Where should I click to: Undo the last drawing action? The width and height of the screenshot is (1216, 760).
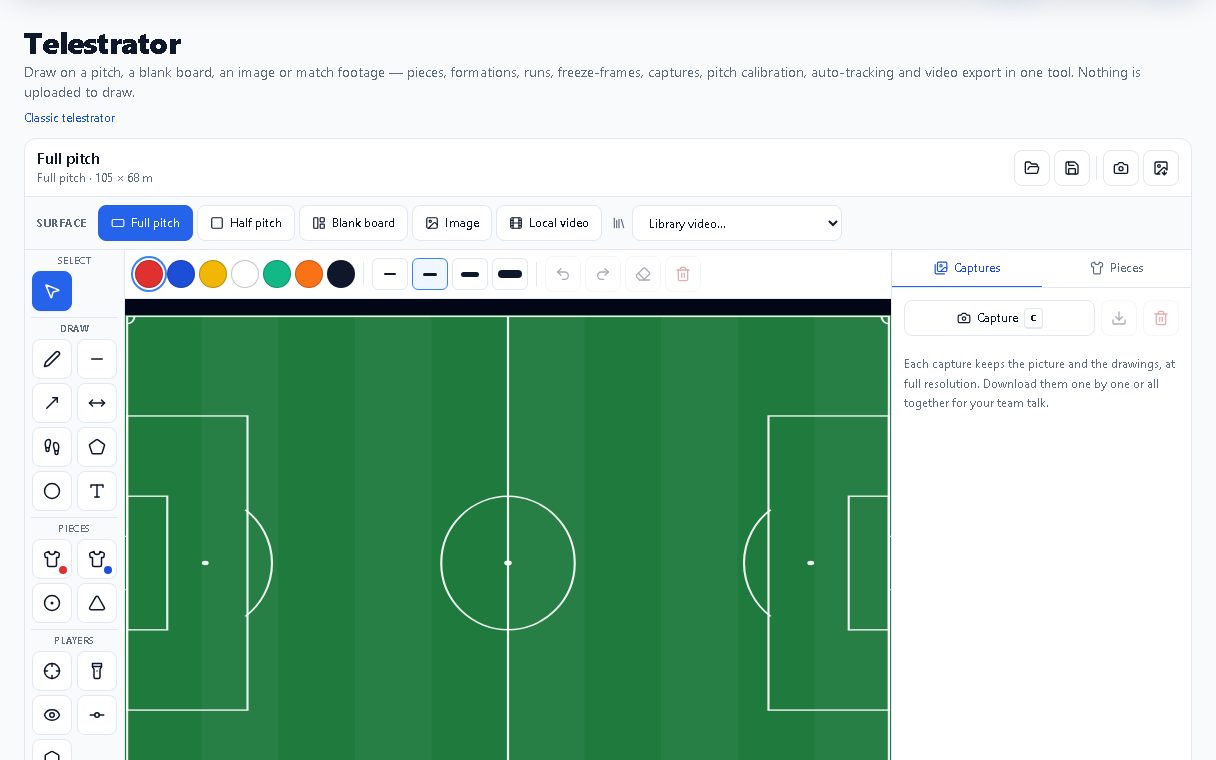[563, 274]
